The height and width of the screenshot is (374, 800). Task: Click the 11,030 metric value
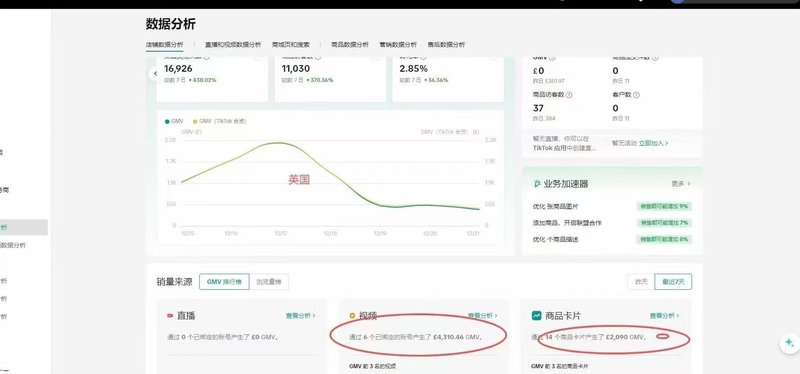click(x=296, y=69)
